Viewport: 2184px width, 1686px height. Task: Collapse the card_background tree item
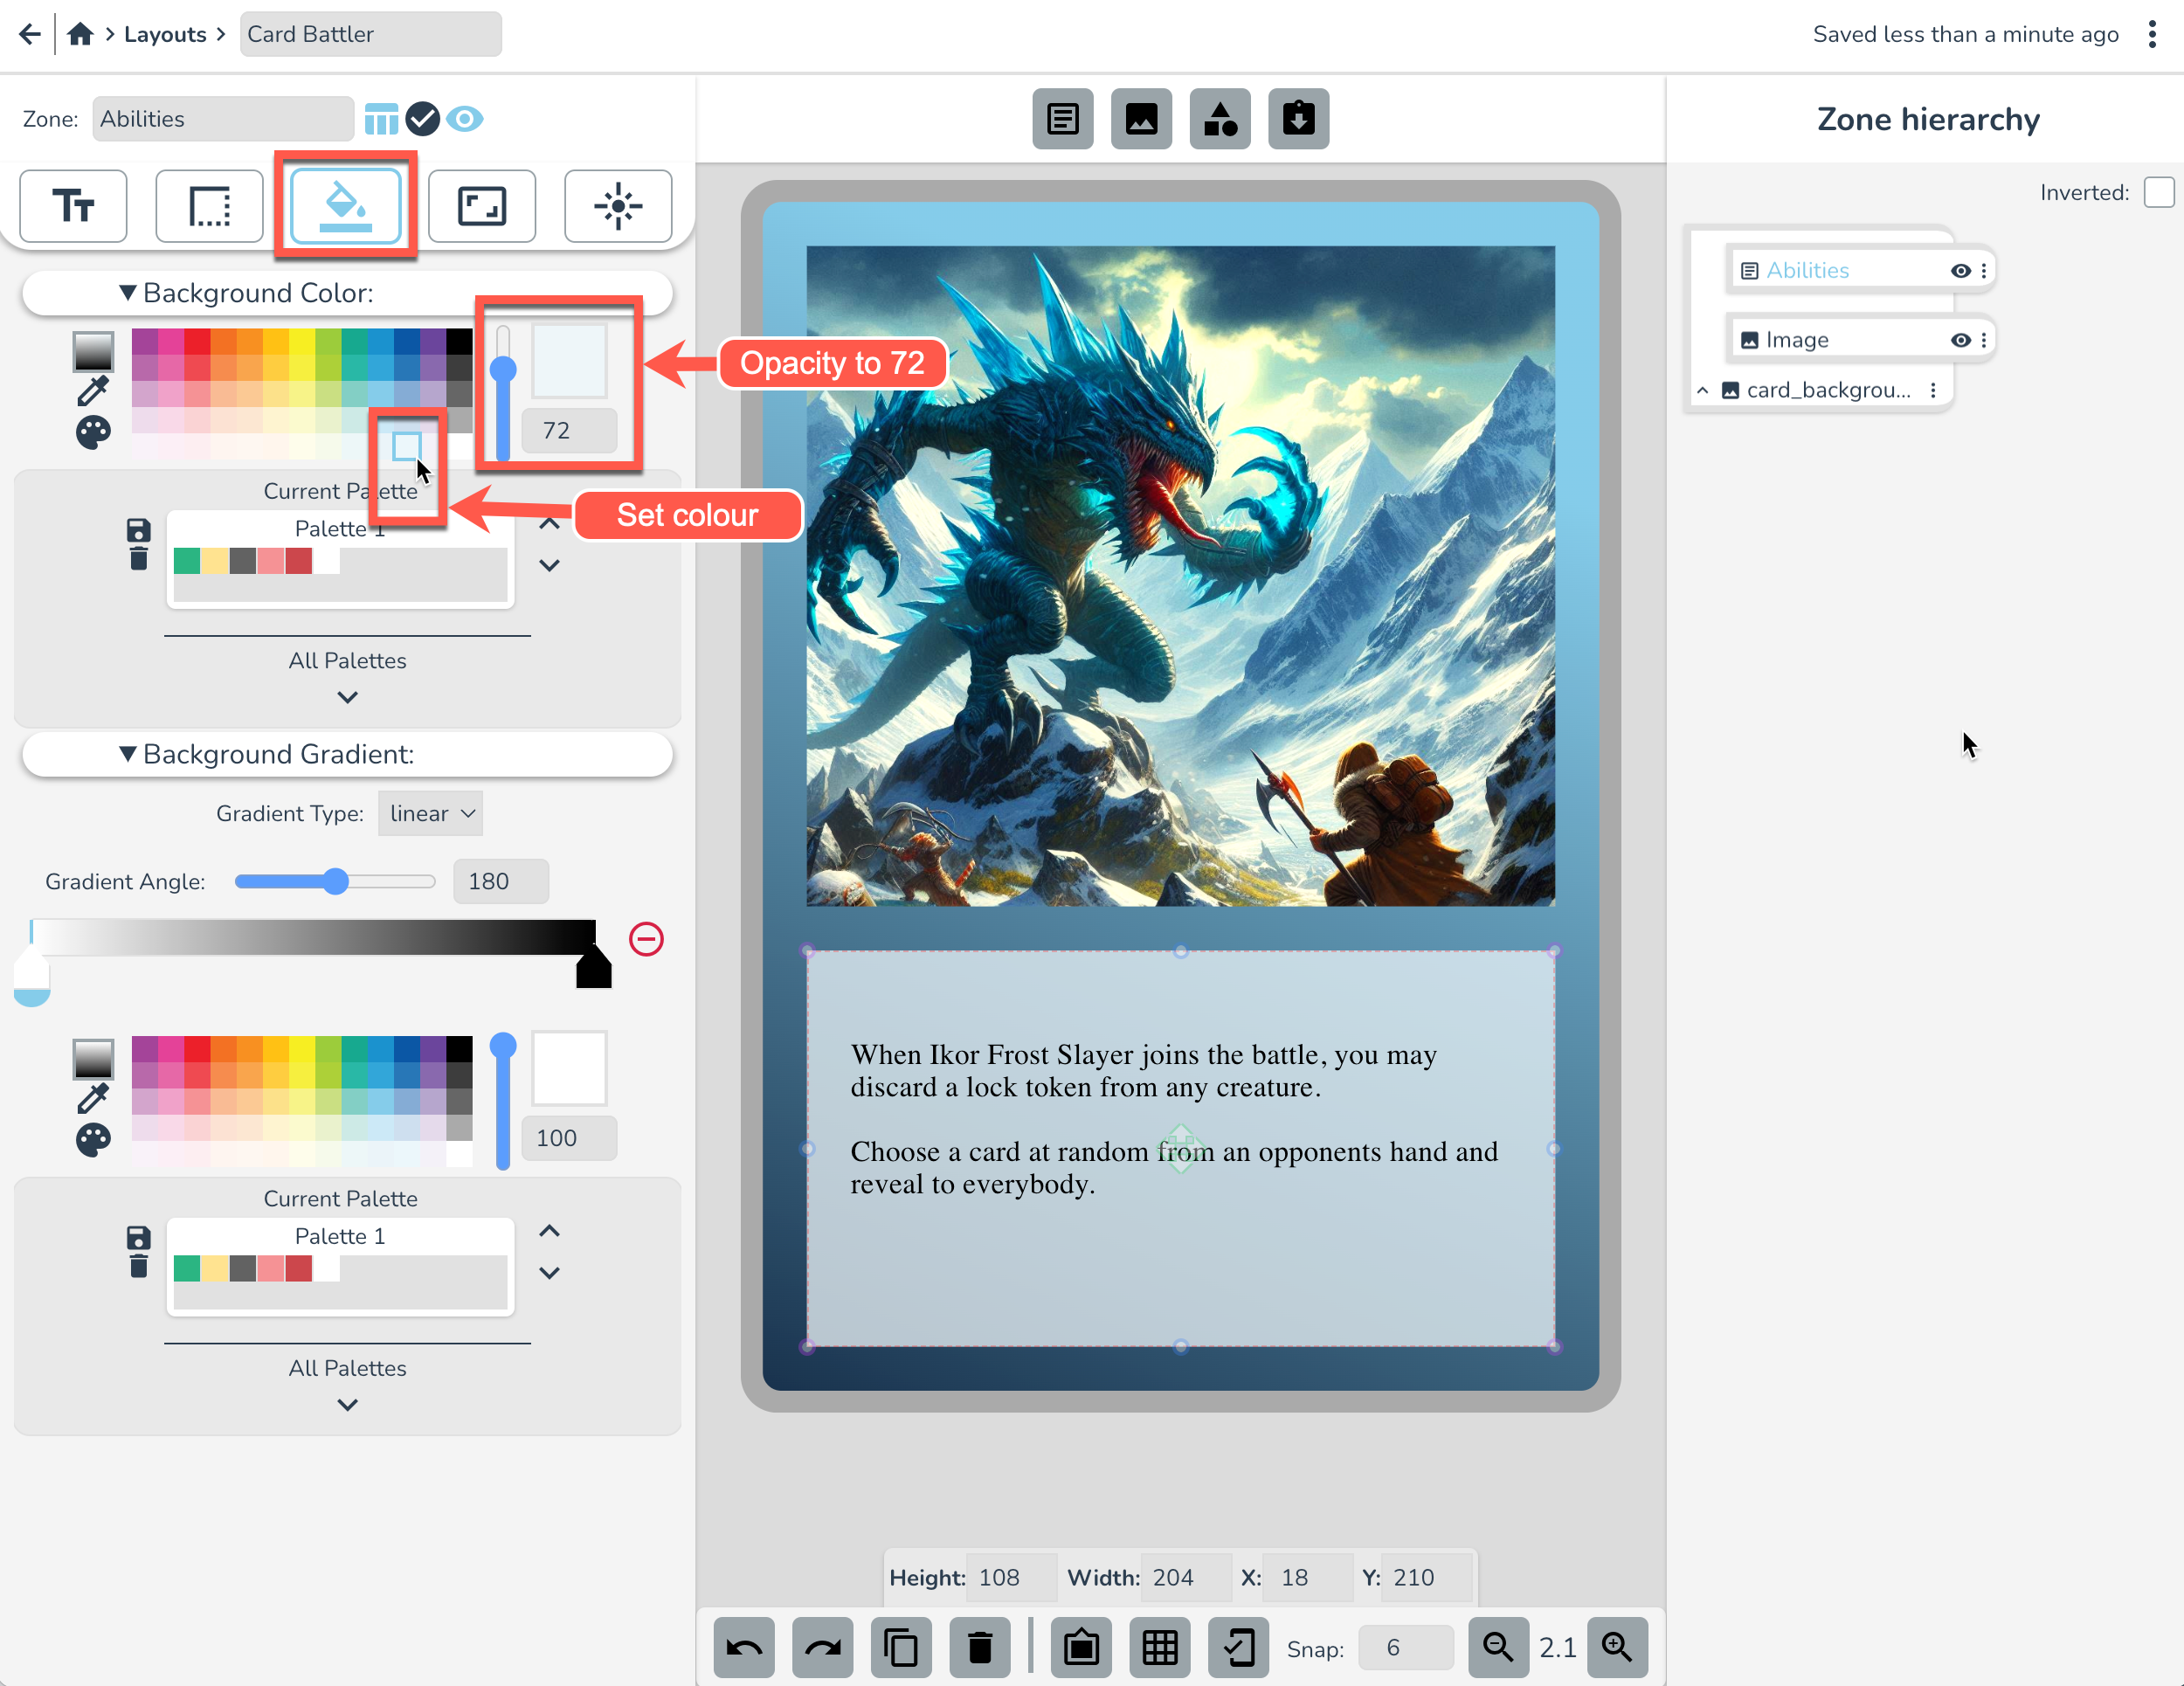click(x=1702, y=390)
